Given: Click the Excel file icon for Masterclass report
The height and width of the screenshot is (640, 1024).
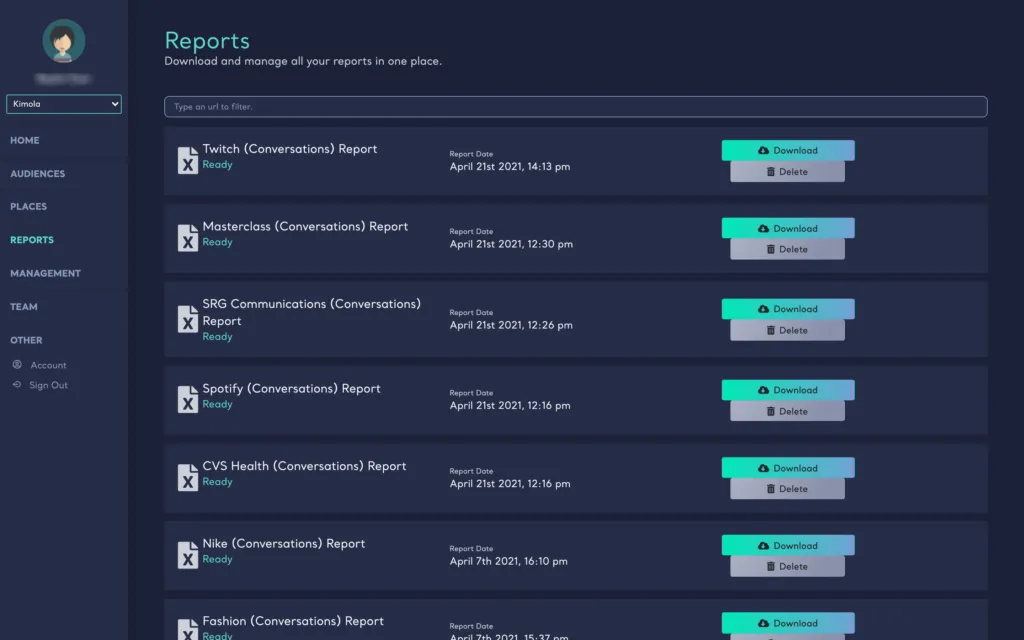Looking at the screenshot, I should coord(187,238).
